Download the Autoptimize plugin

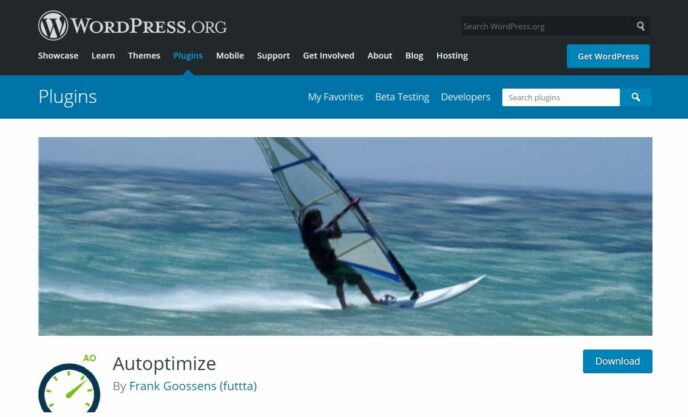tap(617, 361)
